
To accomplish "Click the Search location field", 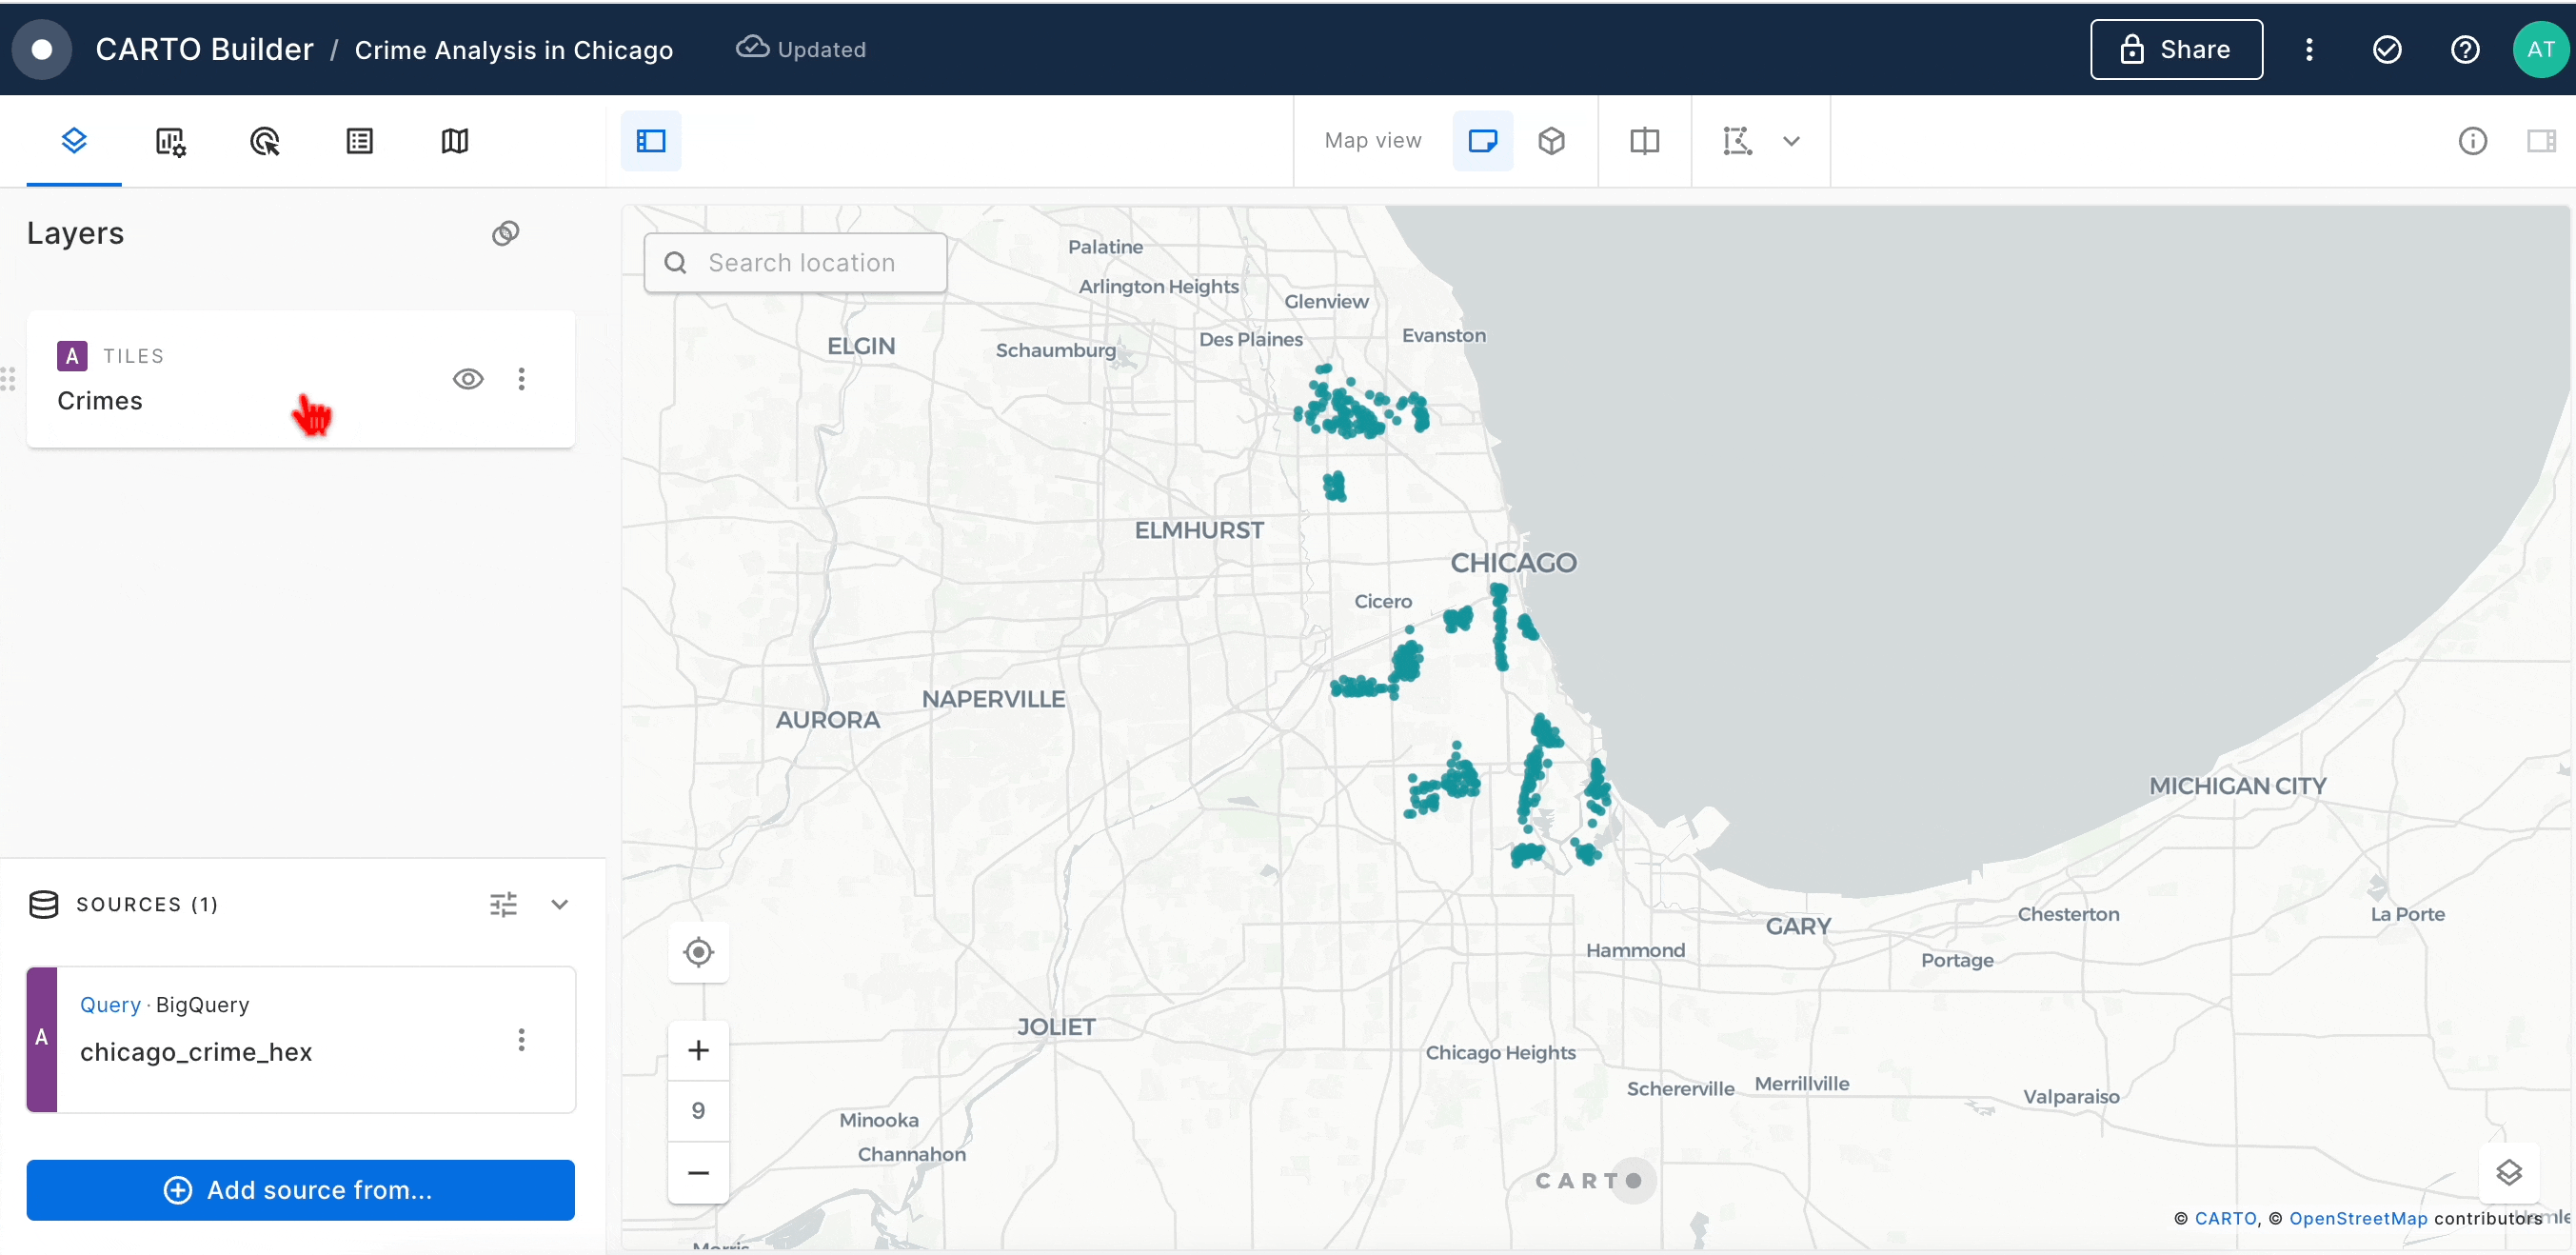I will coord(795,262).
